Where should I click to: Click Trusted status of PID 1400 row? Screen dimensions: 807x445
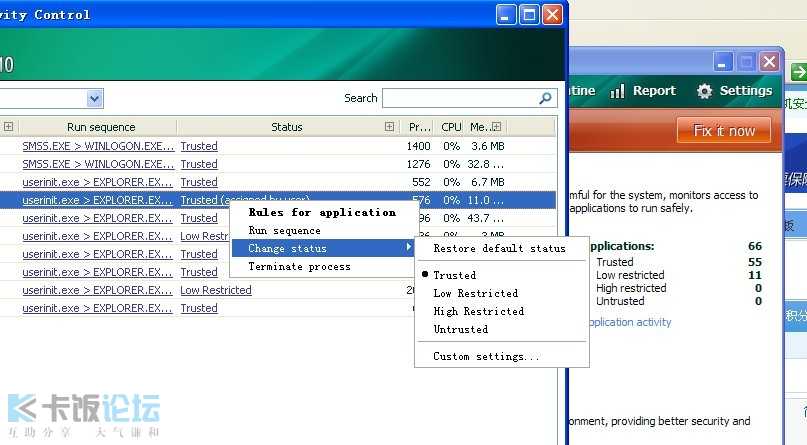click(199, 146)
